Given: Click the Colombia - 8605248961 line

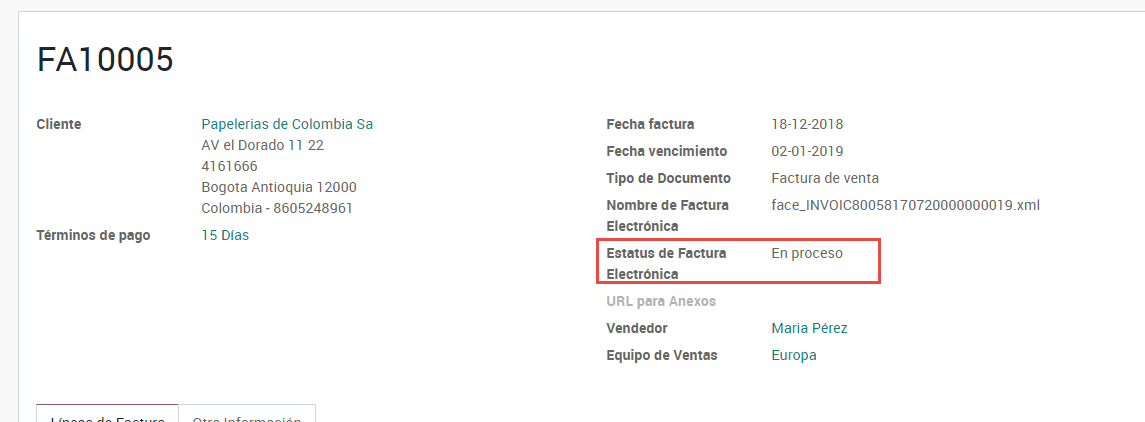Looking at the screenshot, I should coord(277,209).
